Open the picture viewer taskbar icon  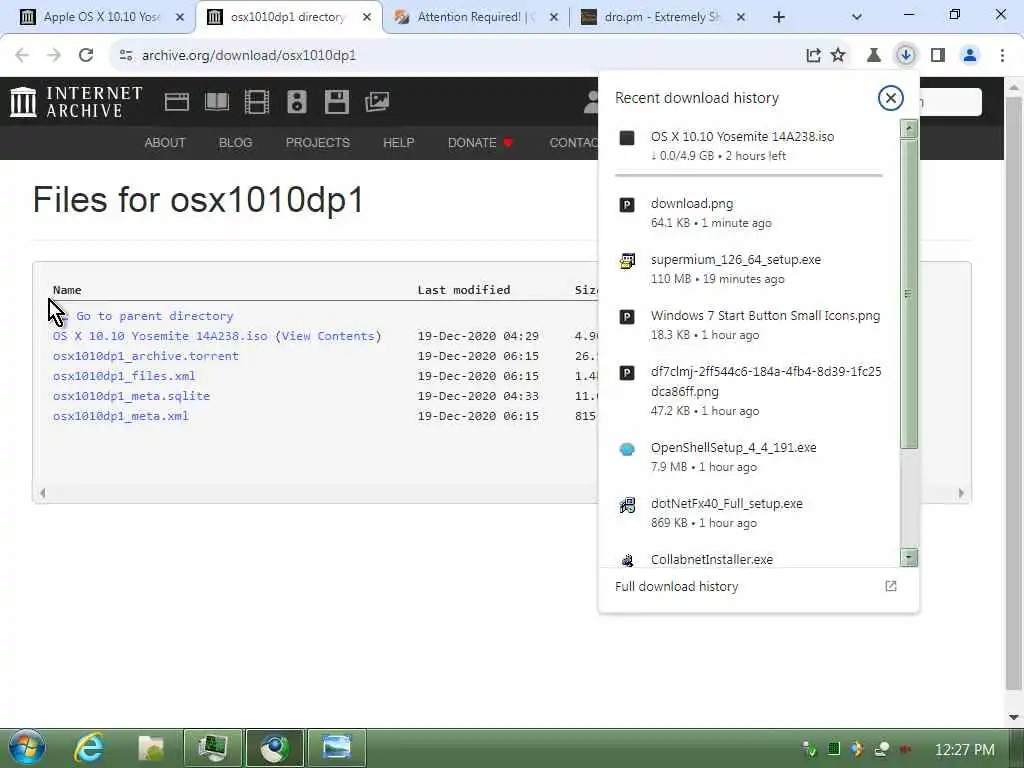click(336, 748)
